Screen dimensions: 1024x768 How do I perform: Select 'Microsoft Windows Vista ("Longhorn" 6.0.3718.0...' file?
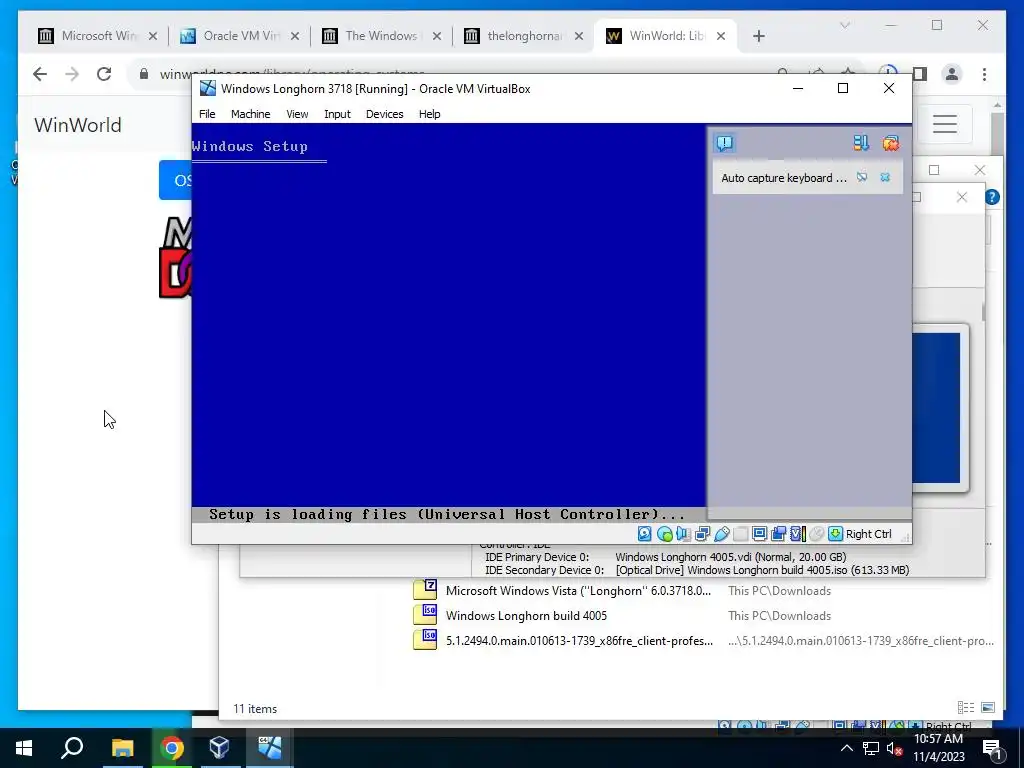tap(578, 590)
